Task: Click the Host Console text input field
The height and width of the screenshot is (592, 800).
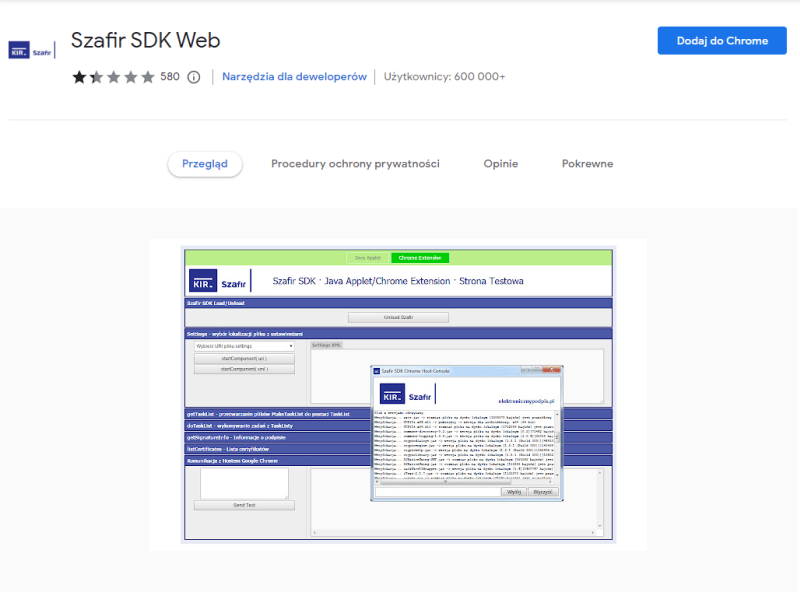Action: (x=438, y=492)
